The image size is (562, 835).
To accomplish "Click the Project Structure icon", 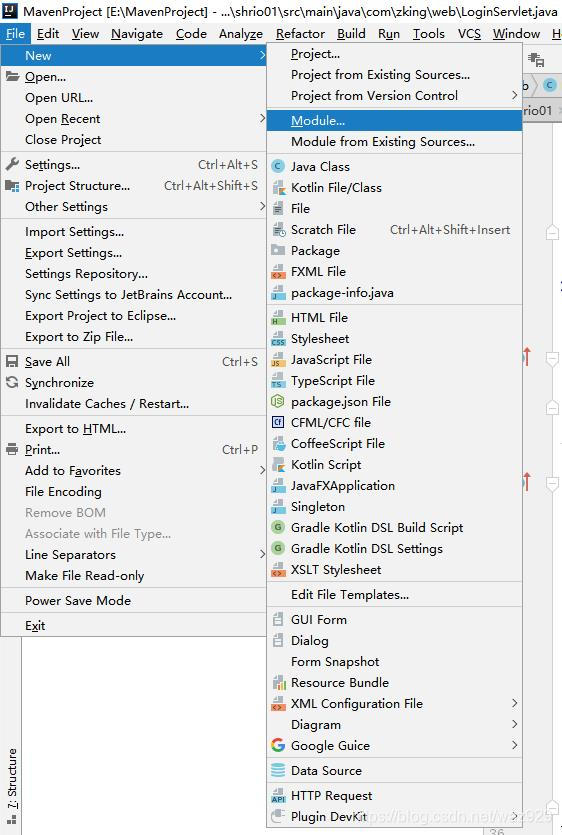I will (x=12, y=185).
